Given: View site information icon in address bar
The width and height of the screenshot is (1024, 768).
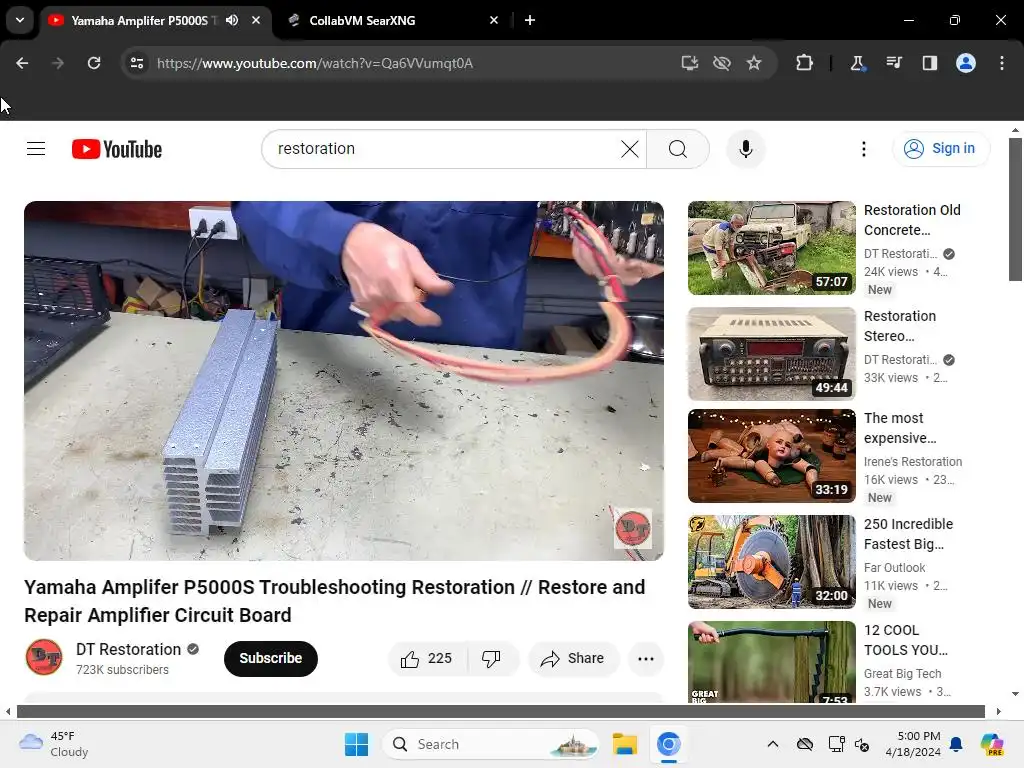Looking at the screenshot, I should tap(137, 63).
